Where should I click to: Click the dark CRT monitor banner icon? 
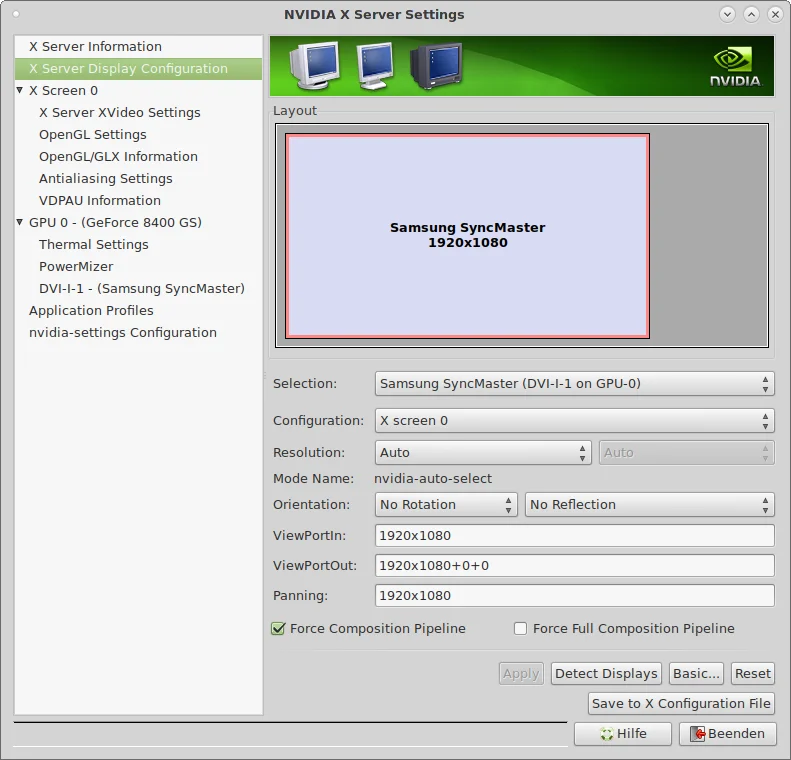(x=436, y=66)
